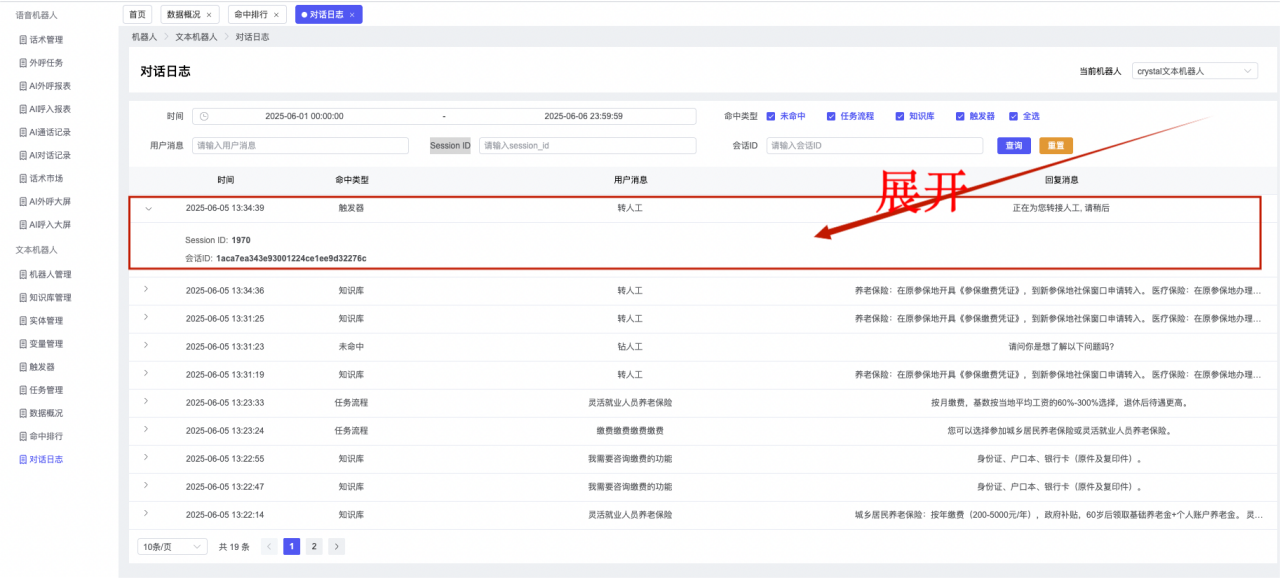Click the orange 重置 button

[1055, 146]
